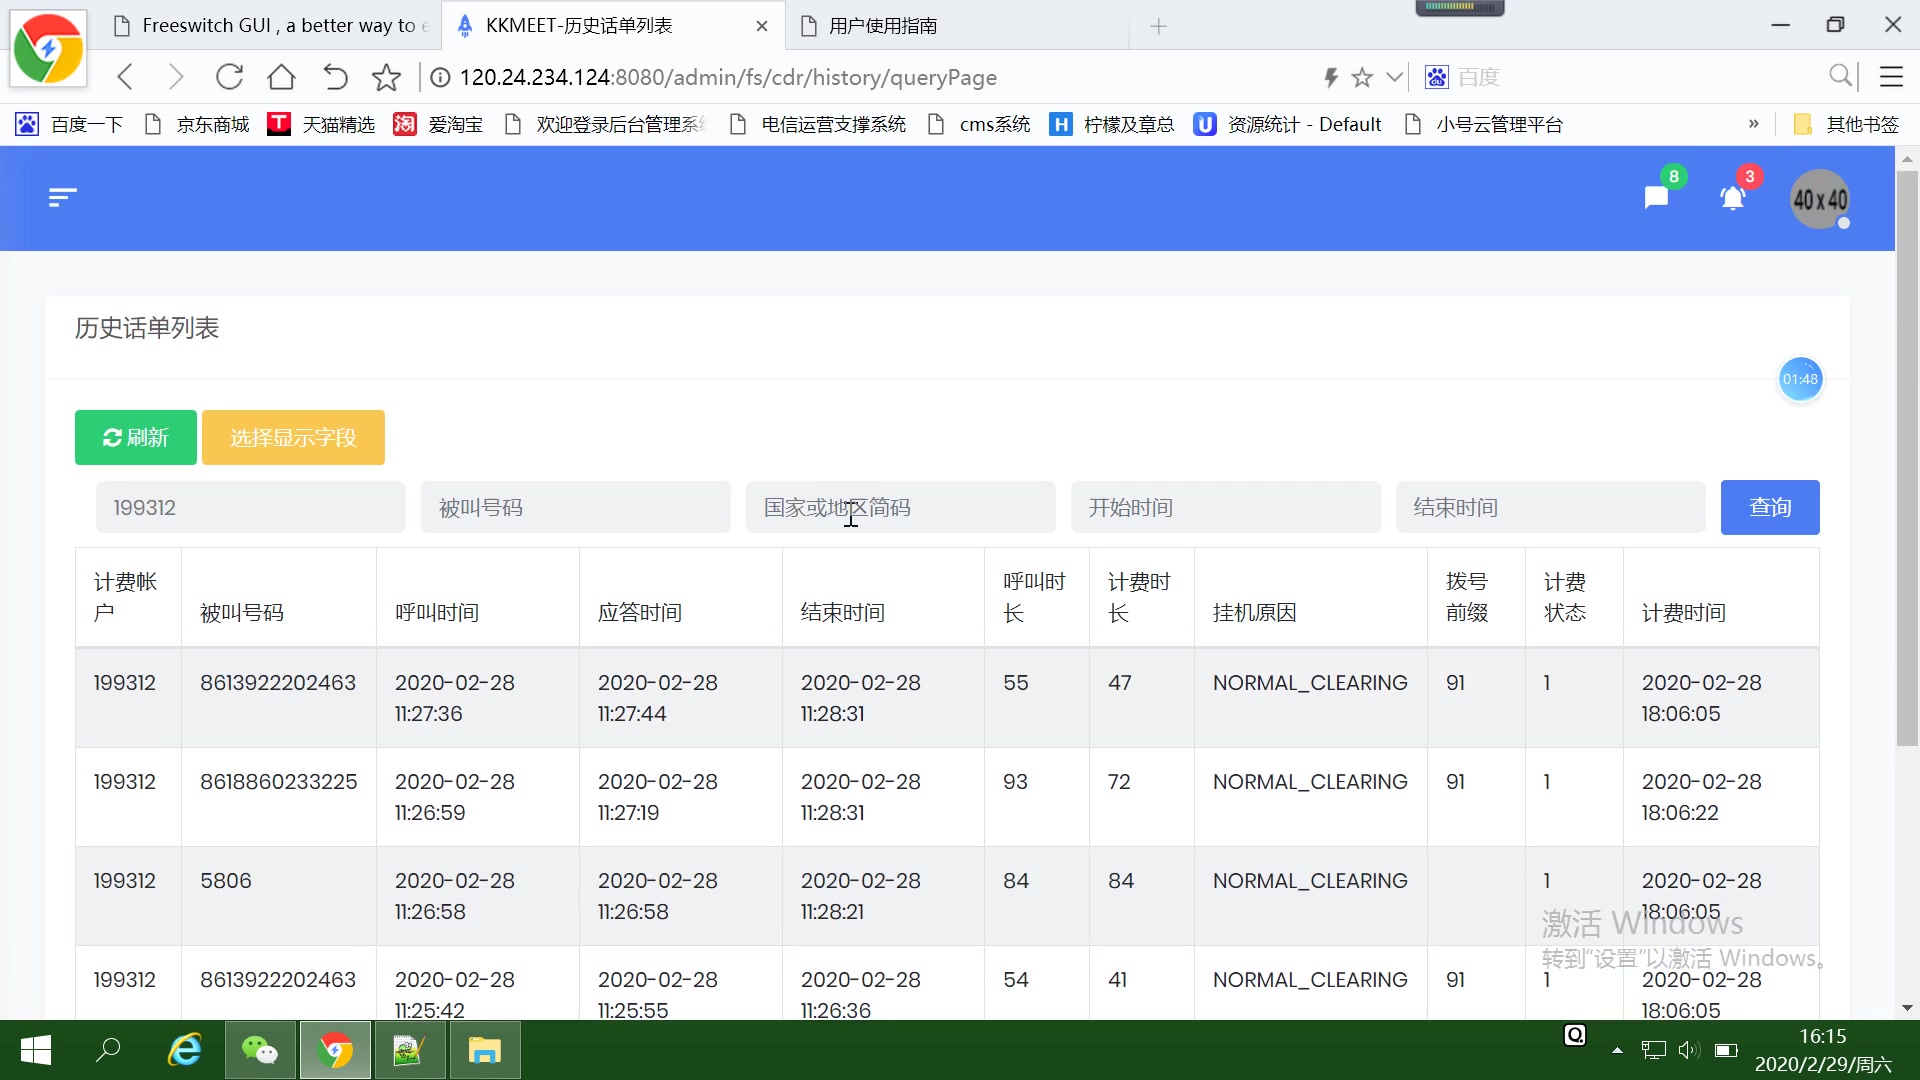The height and width of the screenshot is (1080, 1920).
Task: Open the 小号云管理平台 bookmark
Action: [x=1484, y=124]
